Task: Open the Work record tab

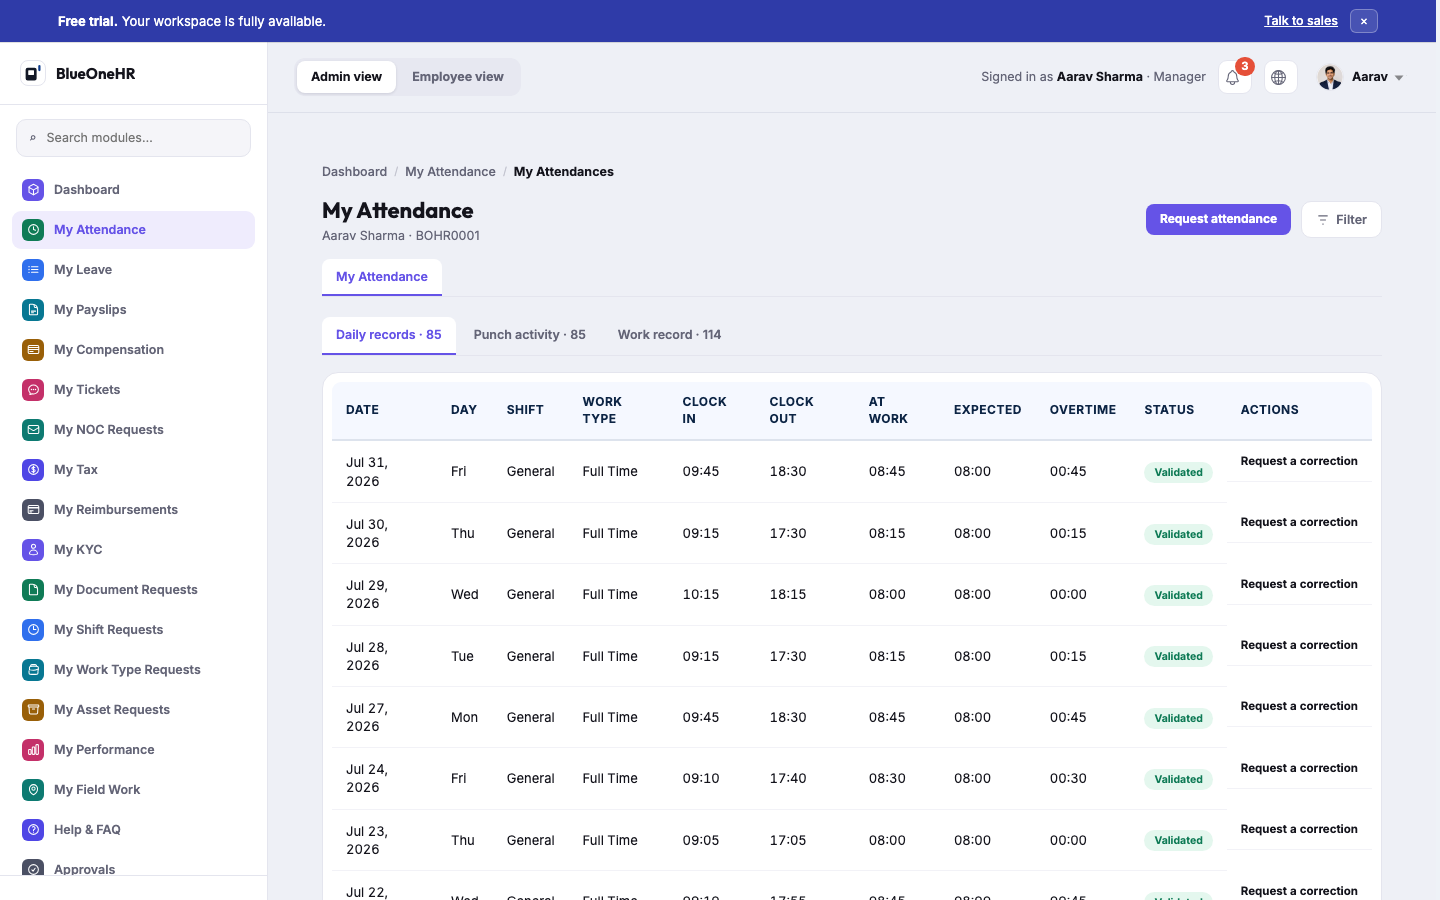Action: click(669, 335)
